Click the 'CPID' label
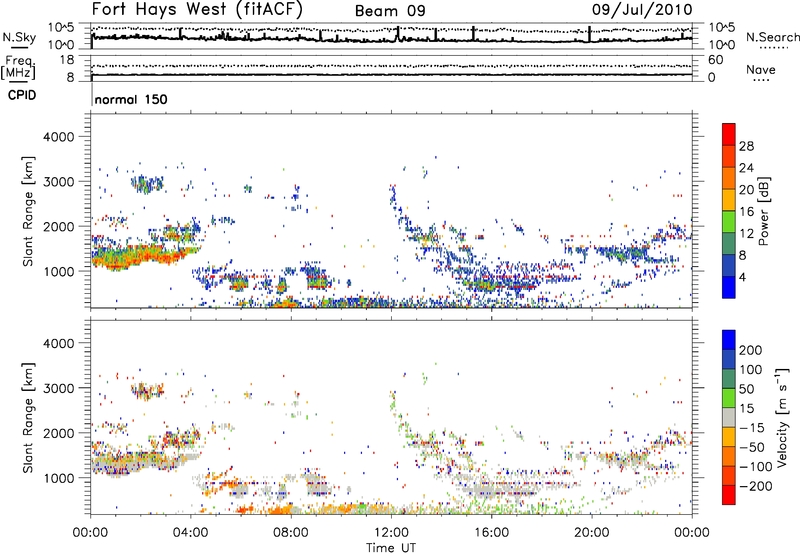The width and height of the screenshot is (800, 554). coord(22,95)
